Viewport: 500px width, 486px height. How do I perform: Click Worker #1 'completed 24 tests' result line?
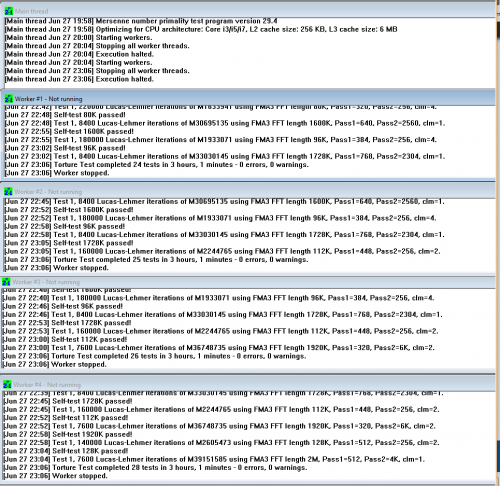pos(156,165)
